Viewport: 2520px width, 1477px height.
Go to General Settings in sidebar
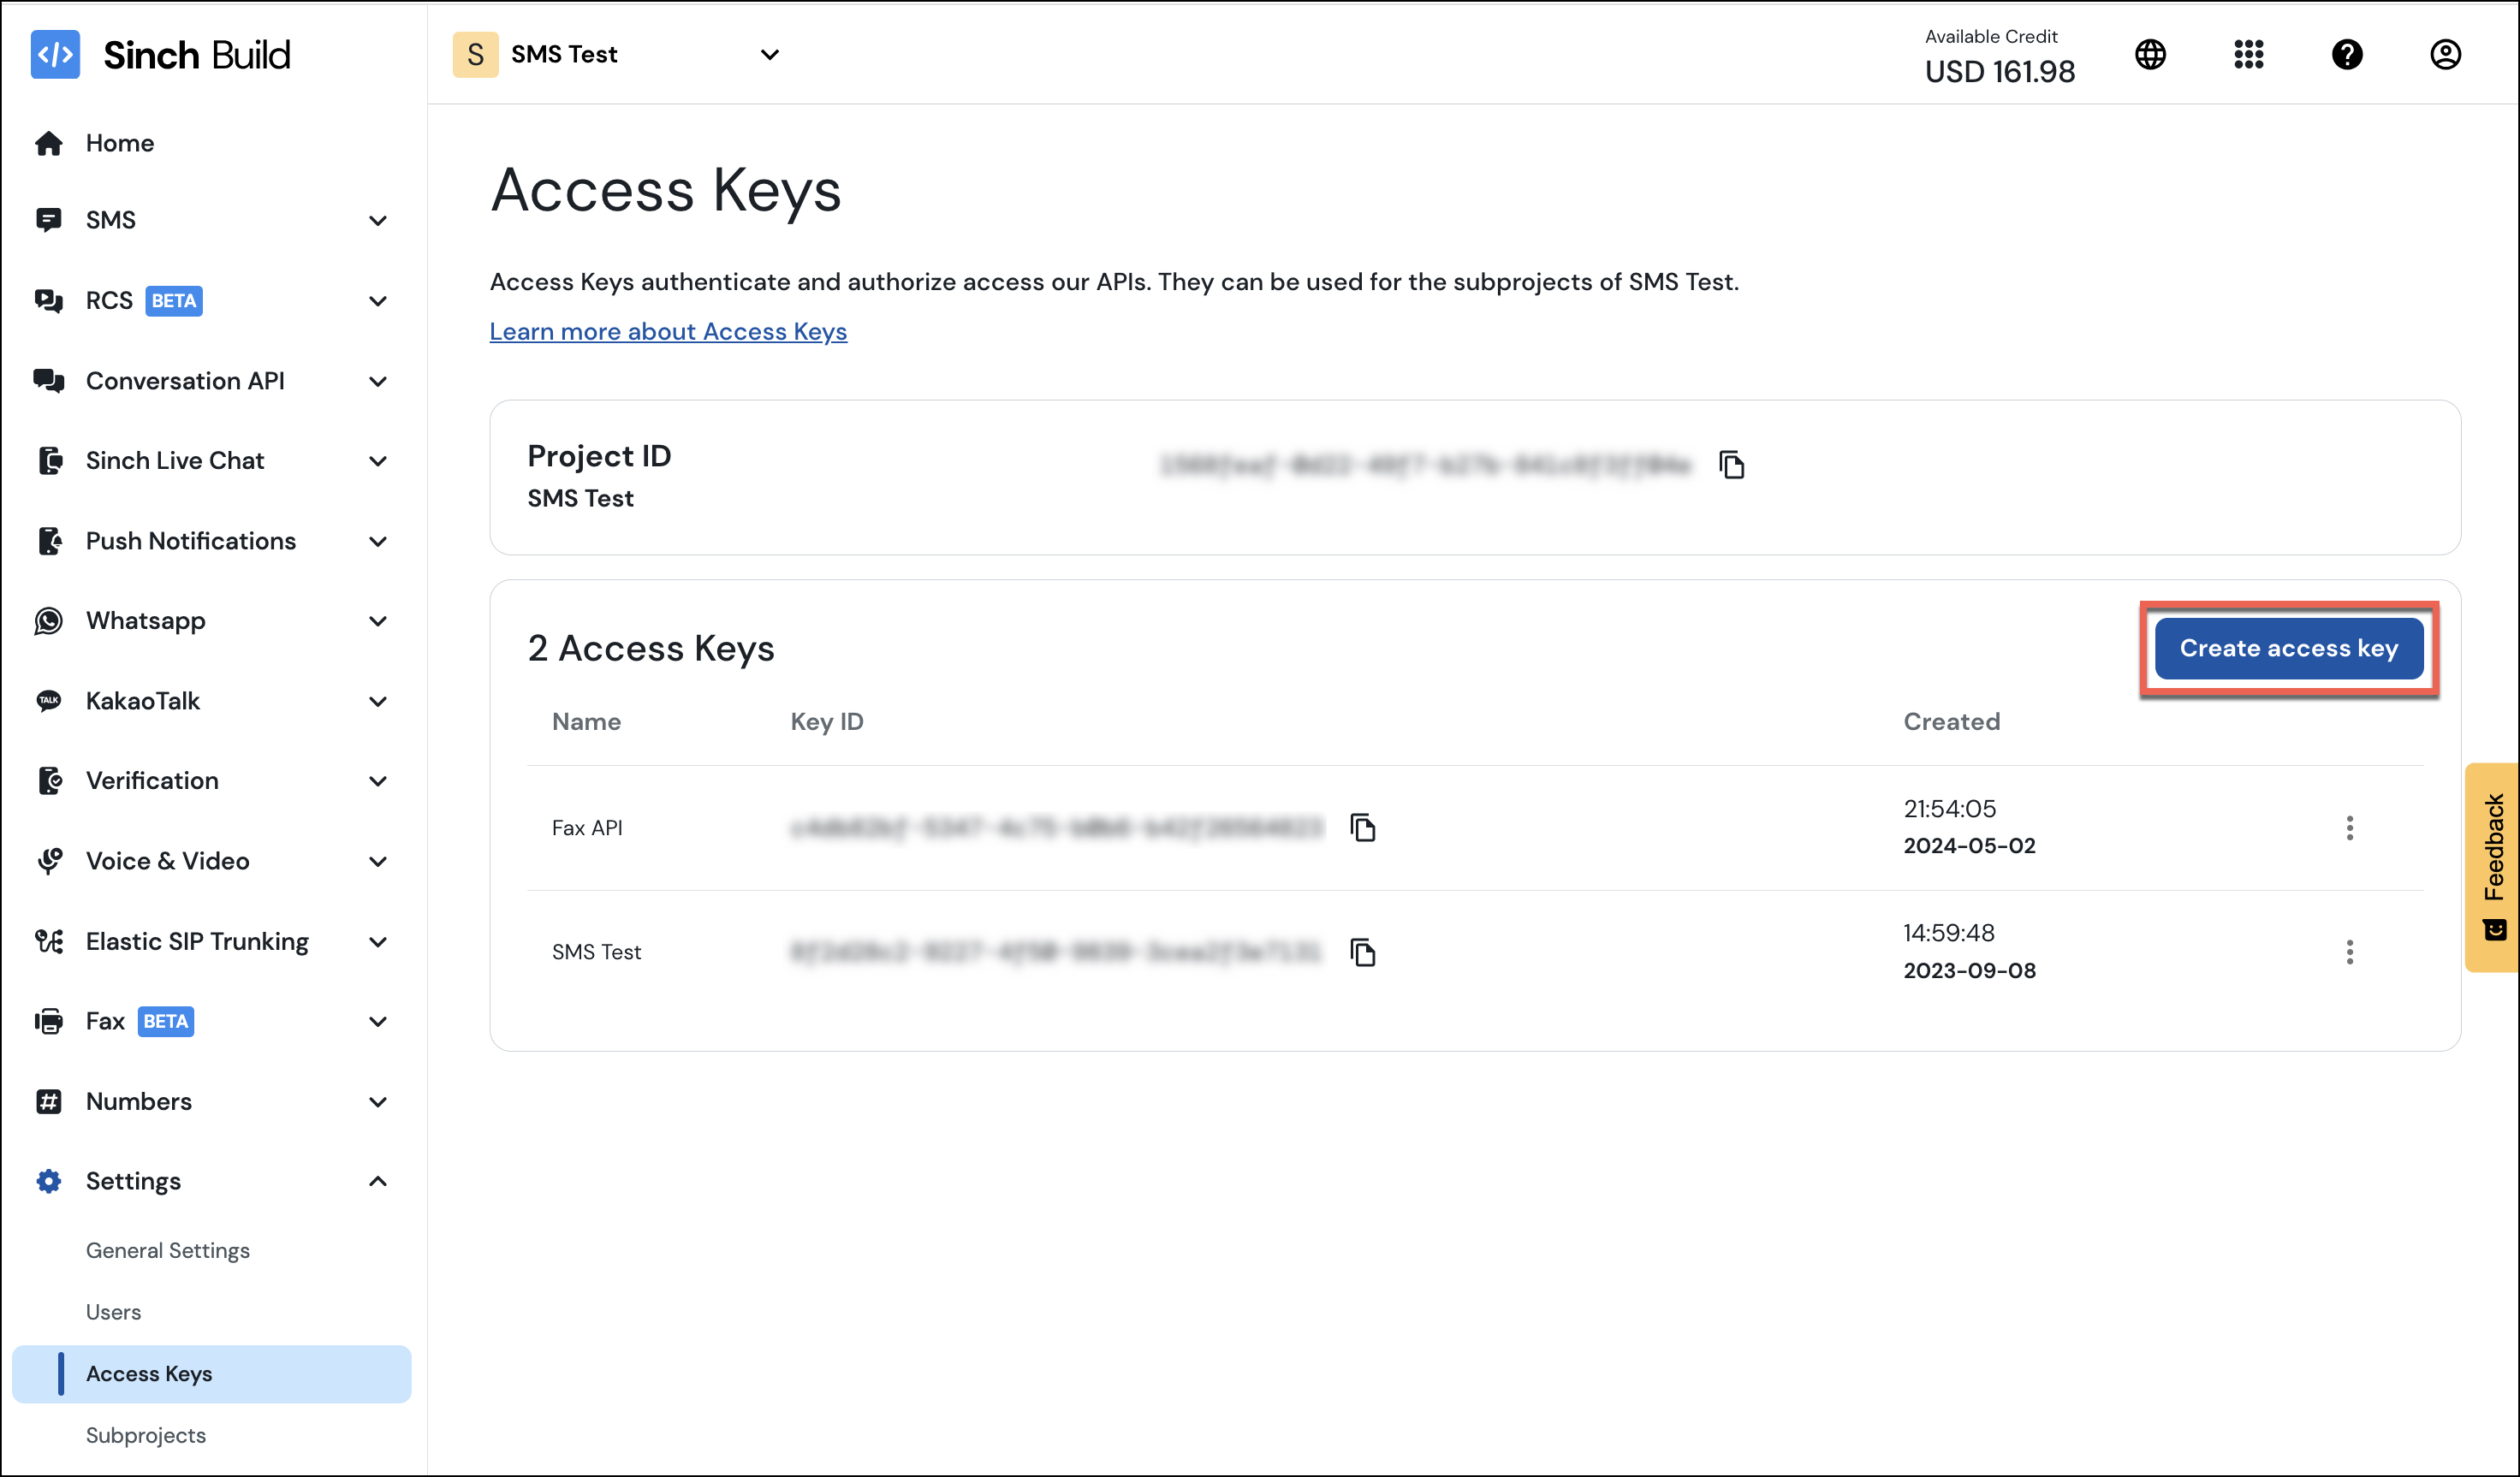(168, 1250)
